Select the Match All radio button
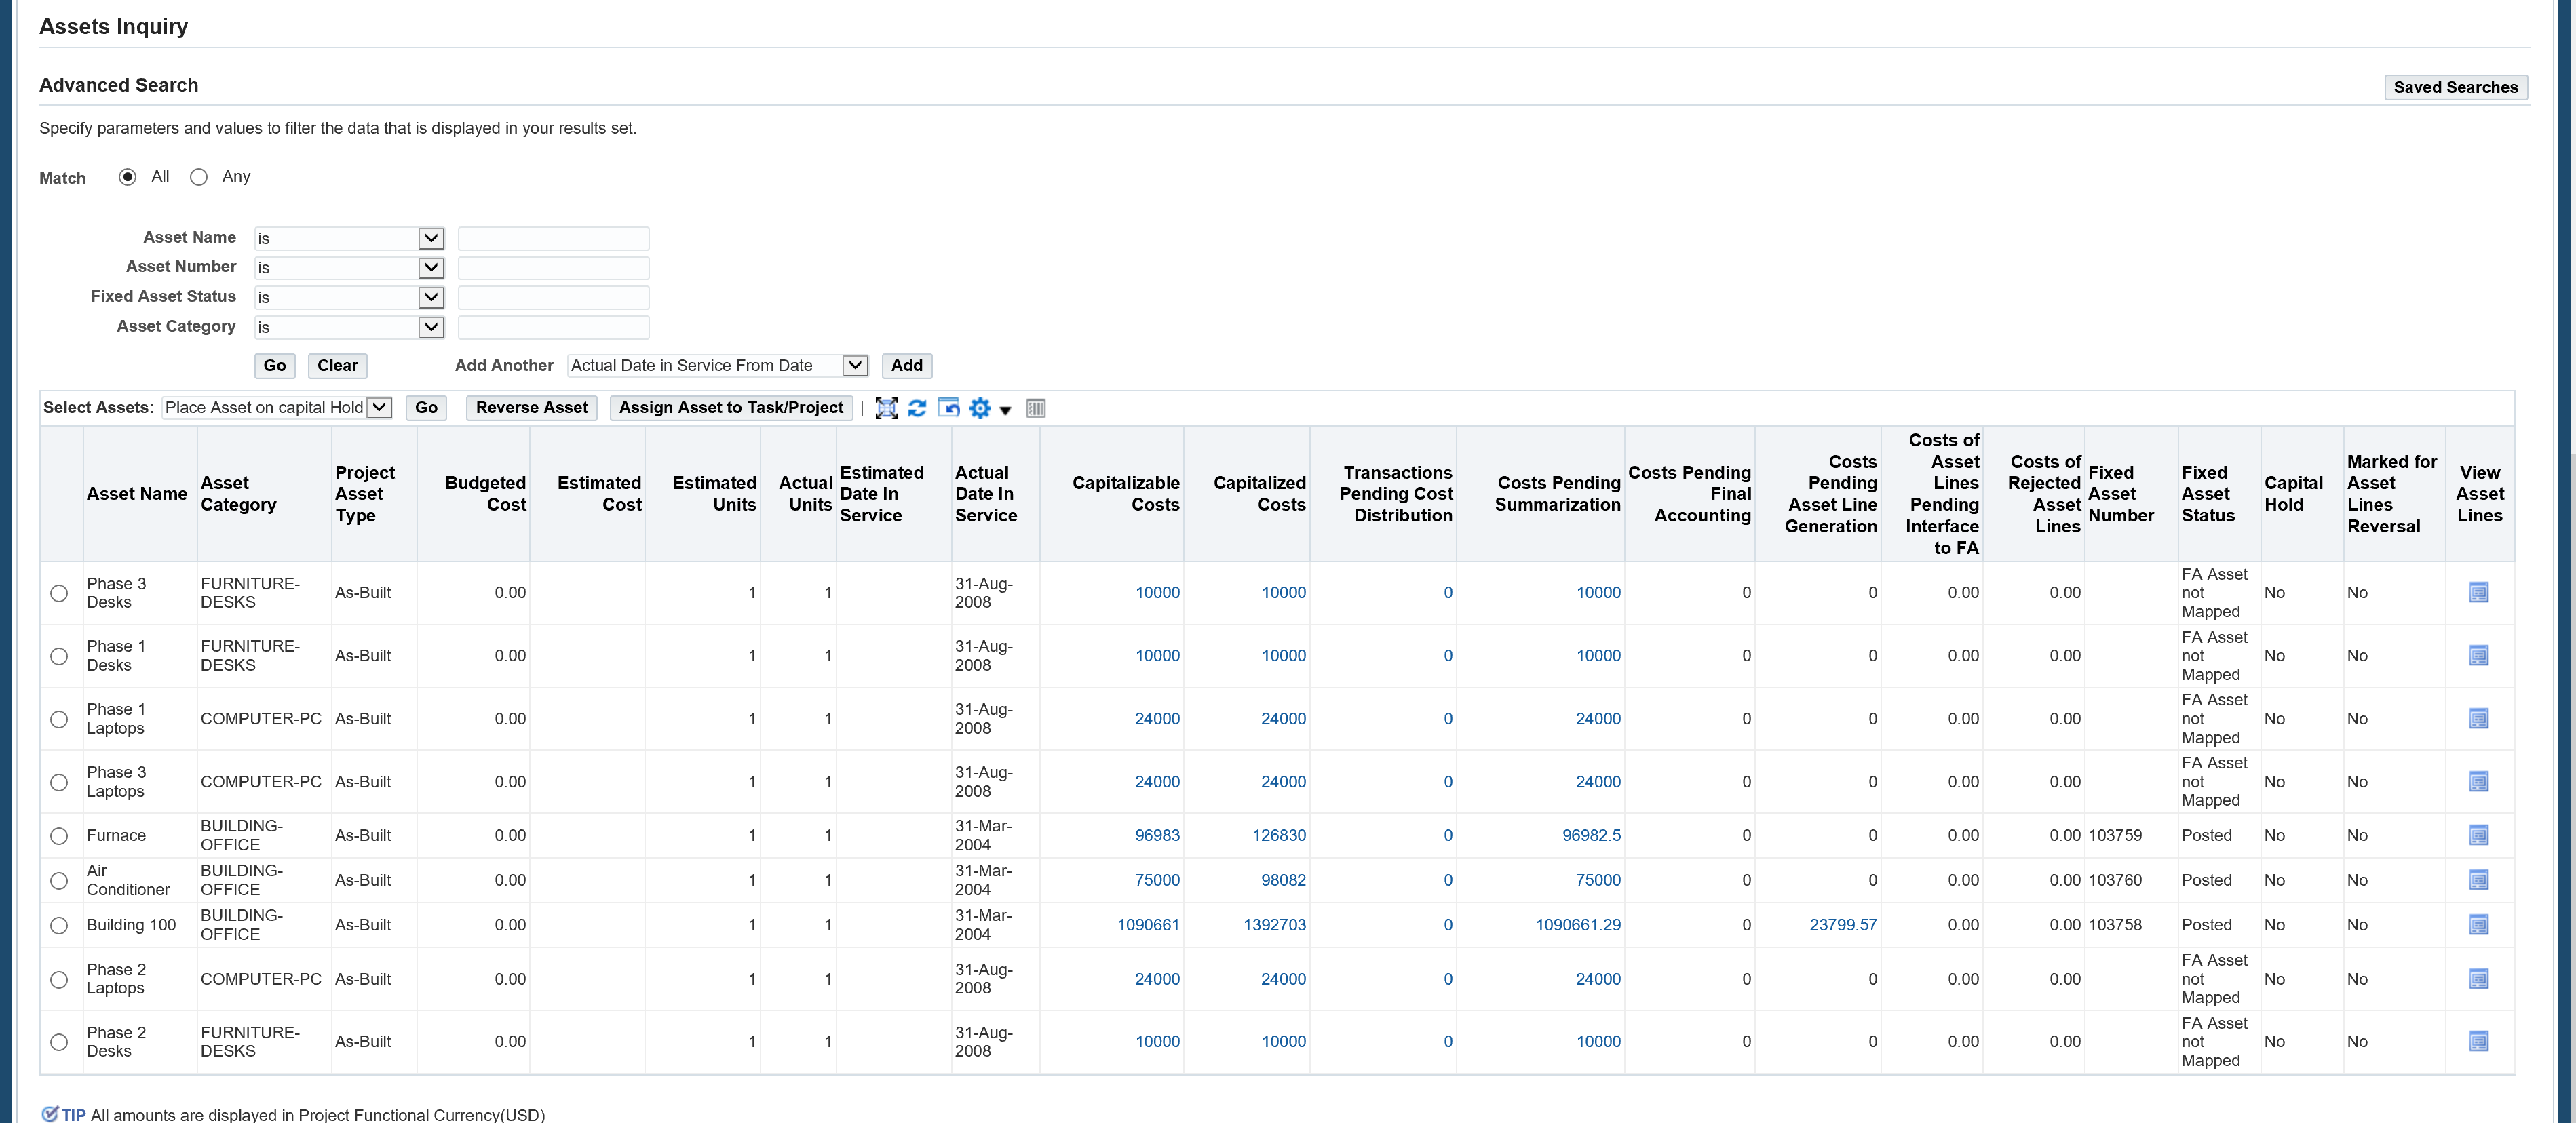Screen dimensions: 2576x1123 point(127,177)
